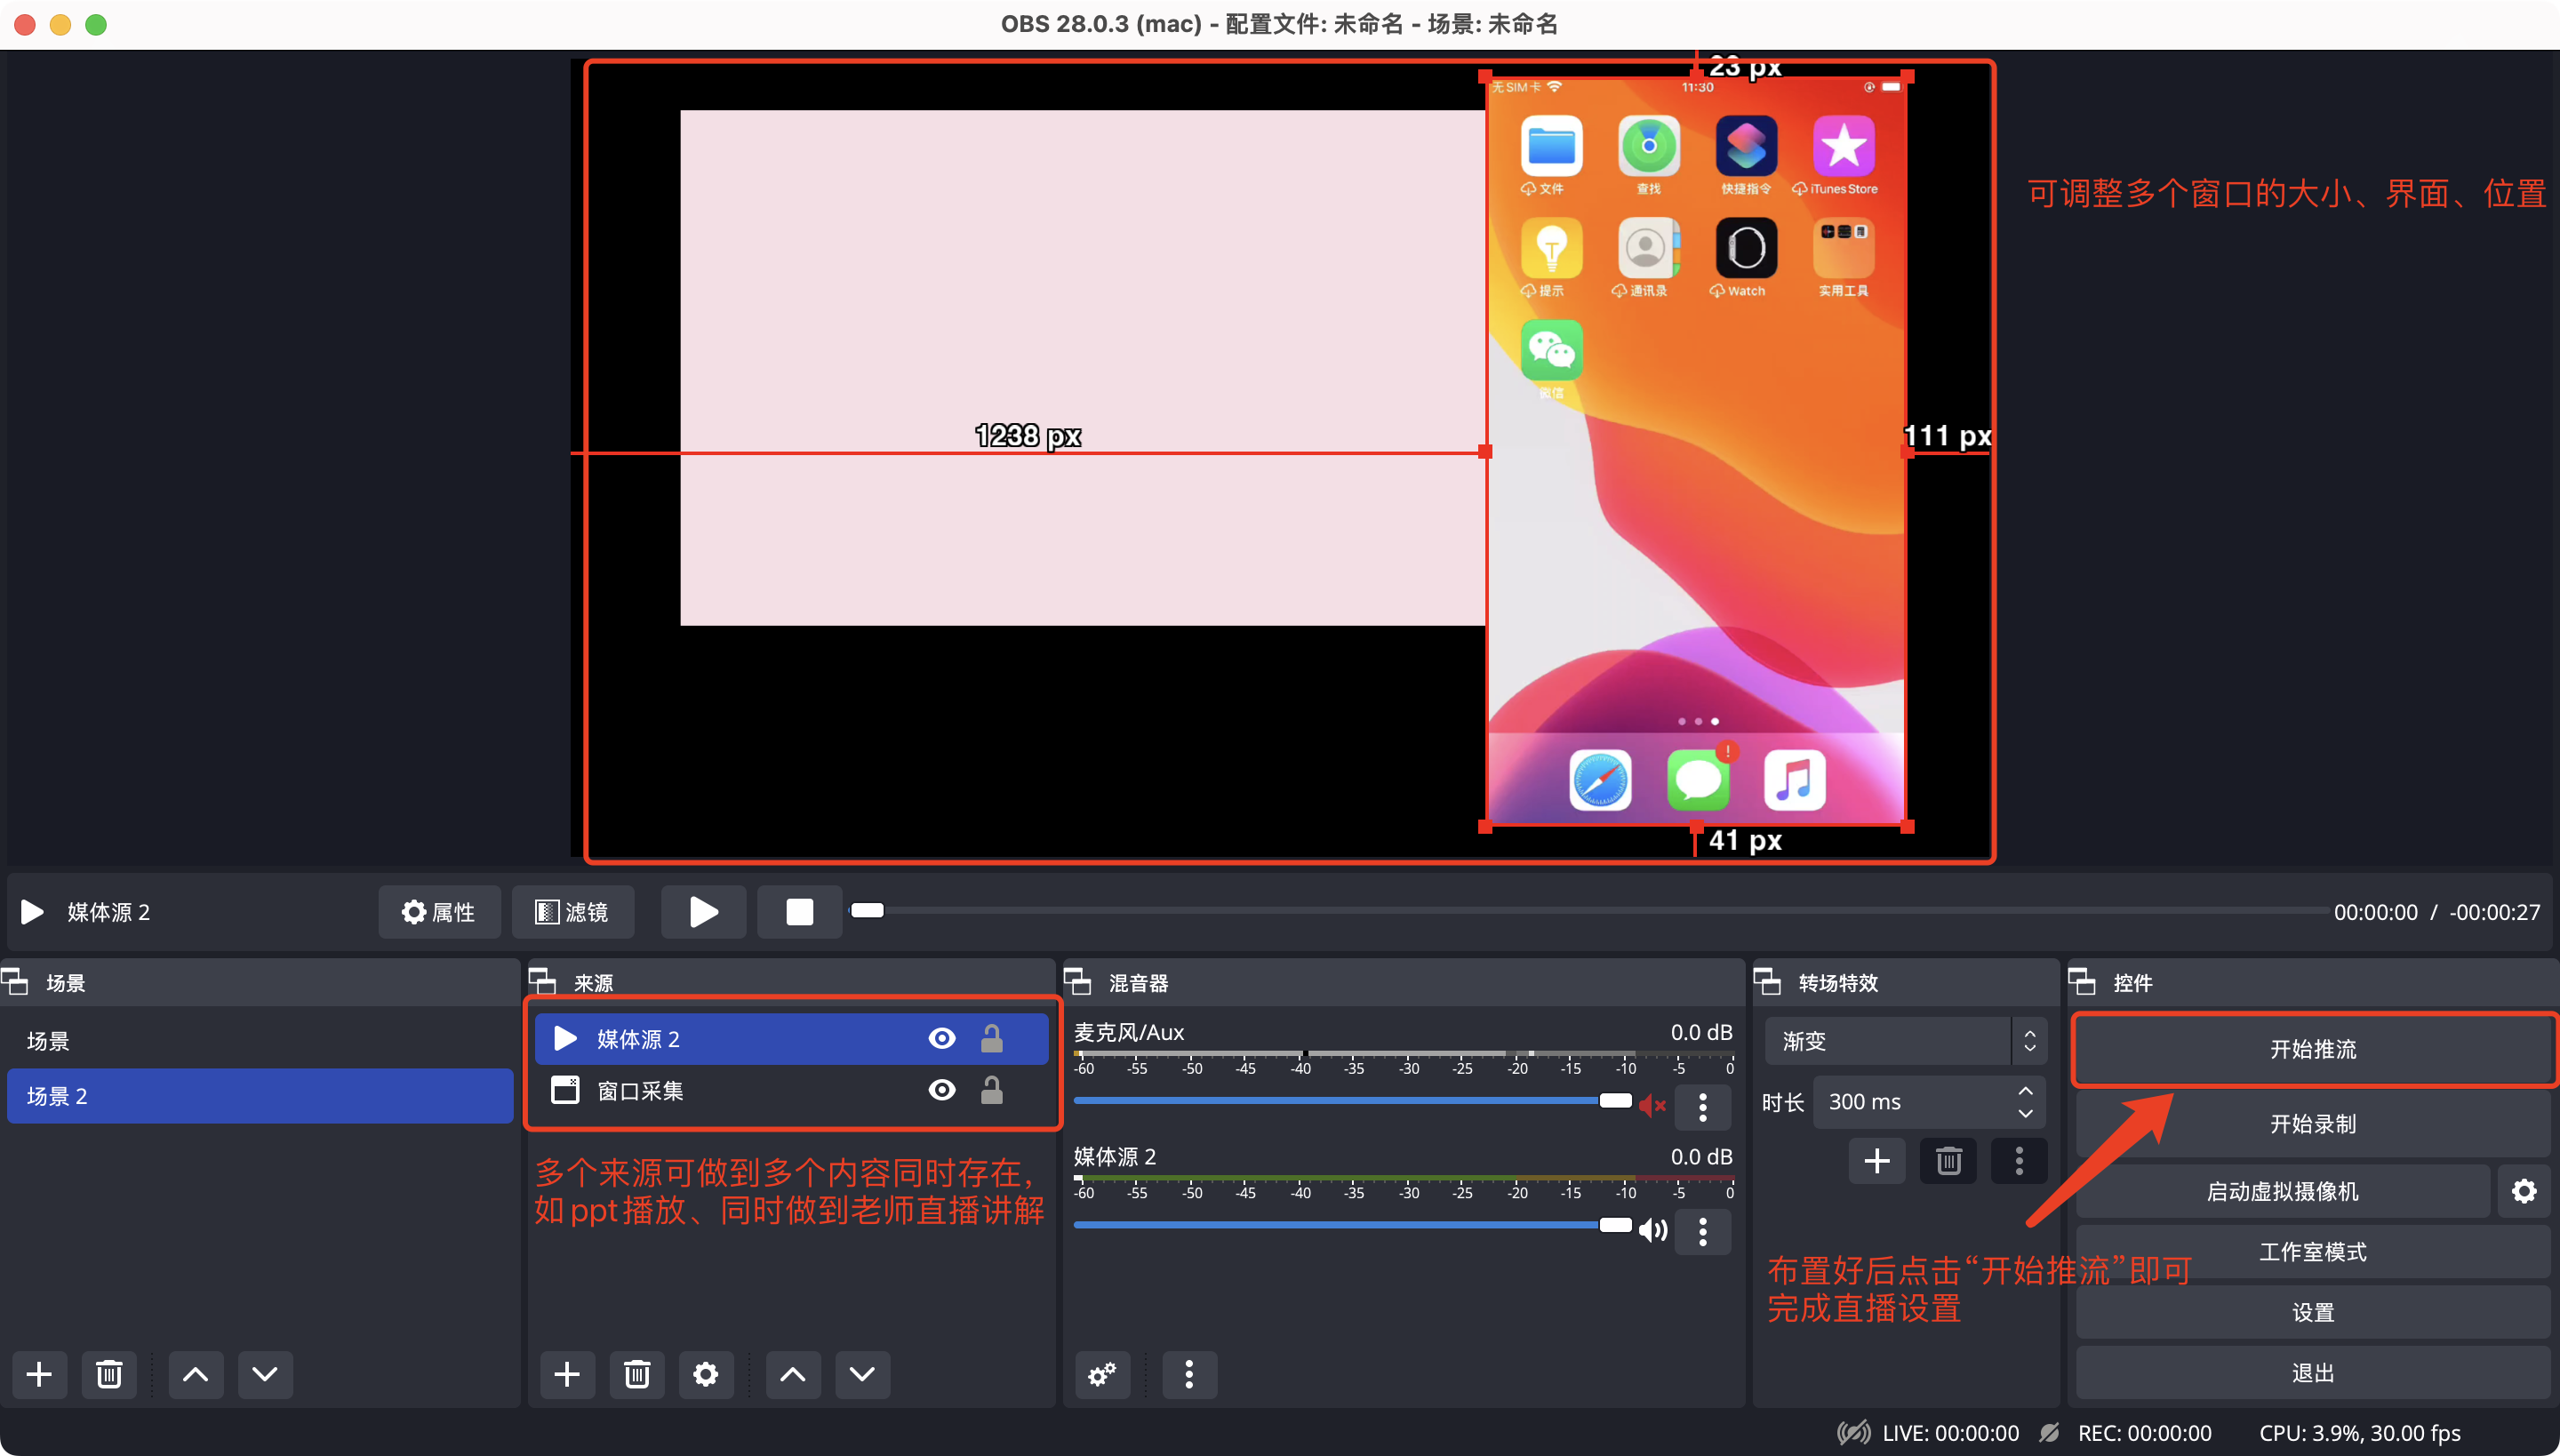The image size is (2560, 1456).
Task: Hide the 媒体源 2 source with eye icon
Action: click(941, 1038)
